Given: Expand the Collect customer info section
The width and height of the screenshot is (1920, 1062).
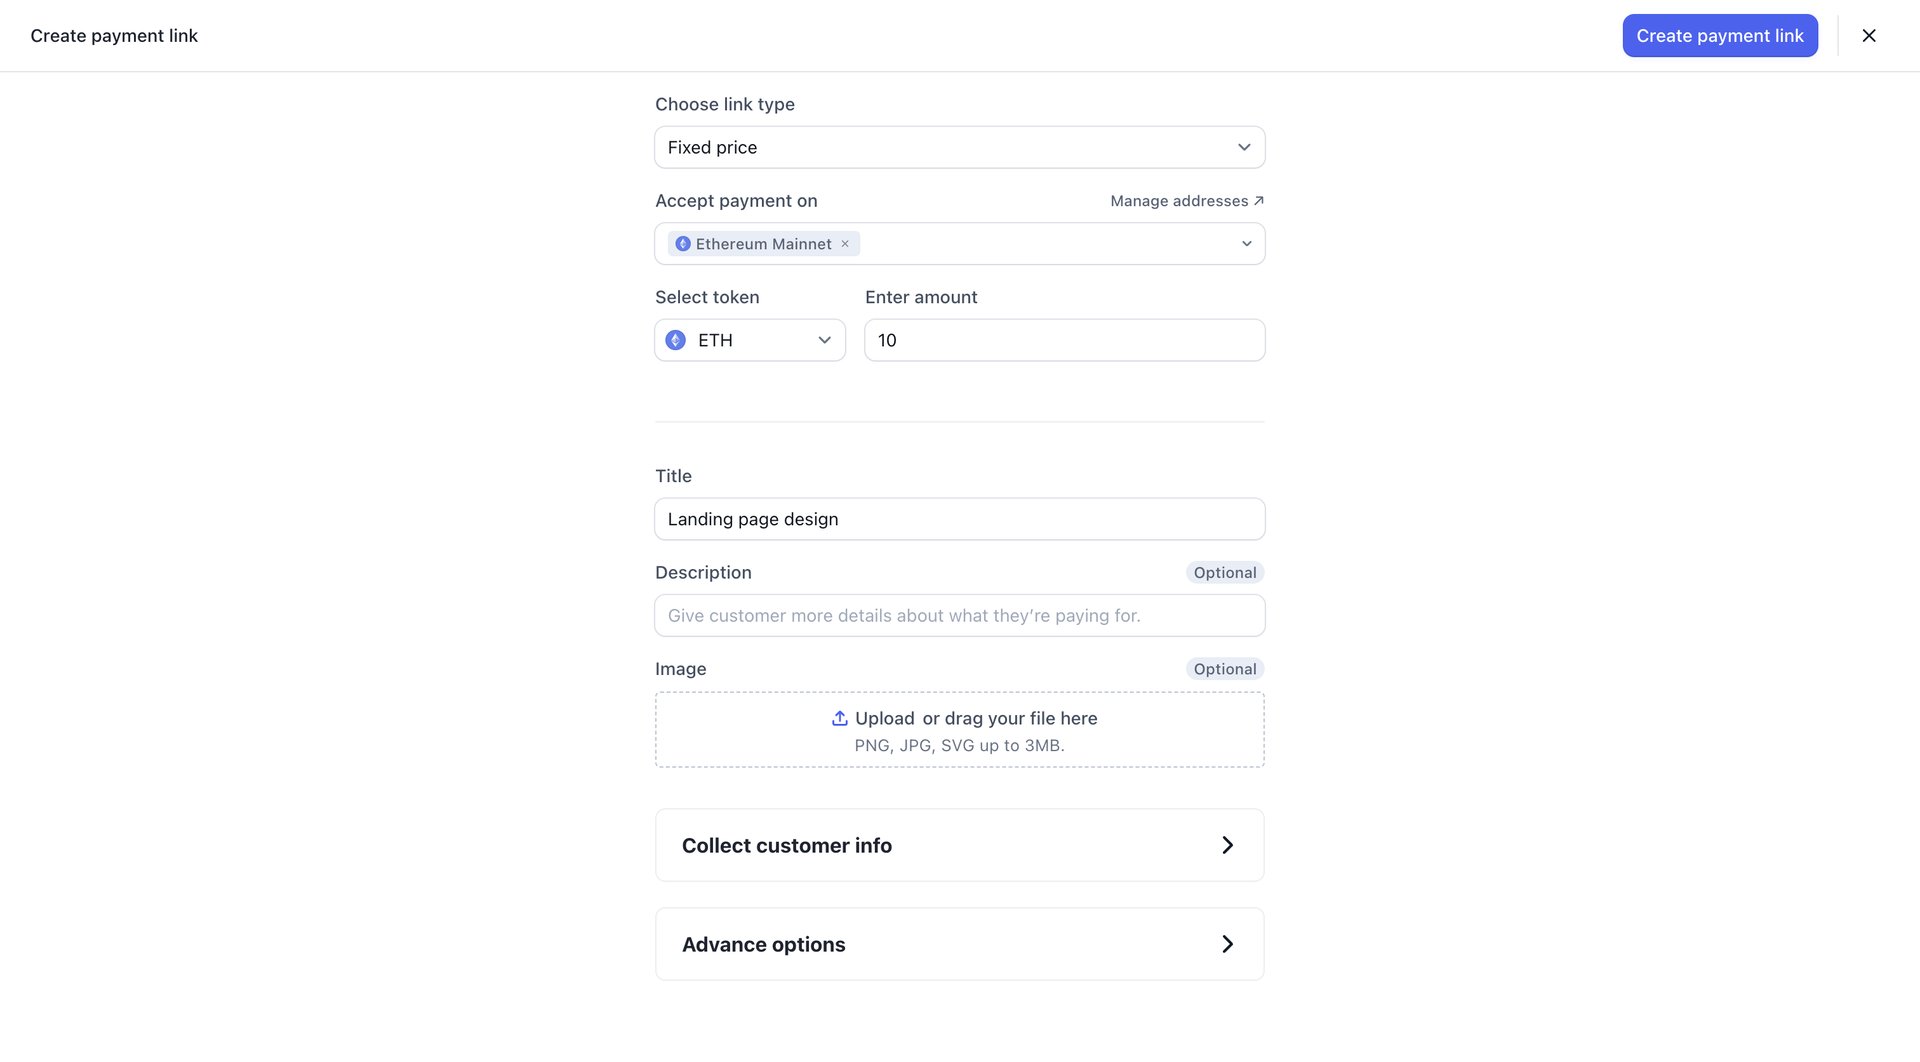Looking at the screenshot, I should coord(959,845).
